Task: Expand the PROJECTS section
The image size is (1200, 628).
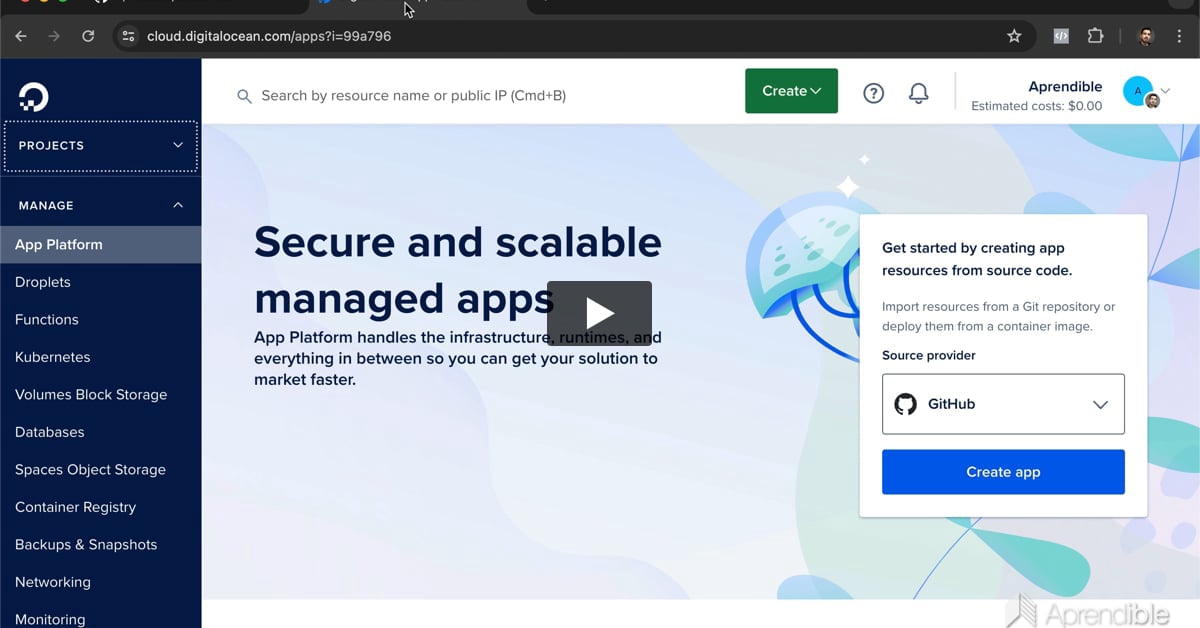Action: (101, 145)
